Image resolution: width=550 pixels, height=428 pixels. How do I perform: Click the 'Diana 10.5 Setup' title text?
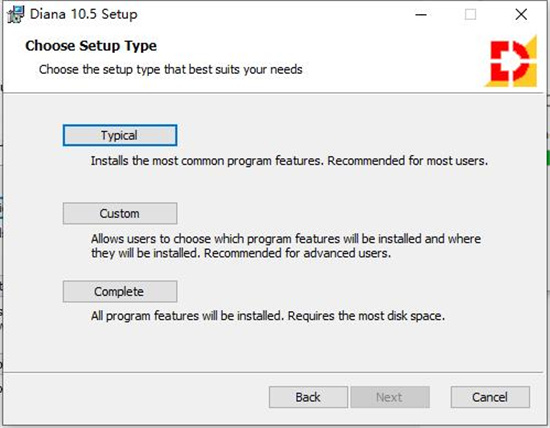(x=83, y=14)
